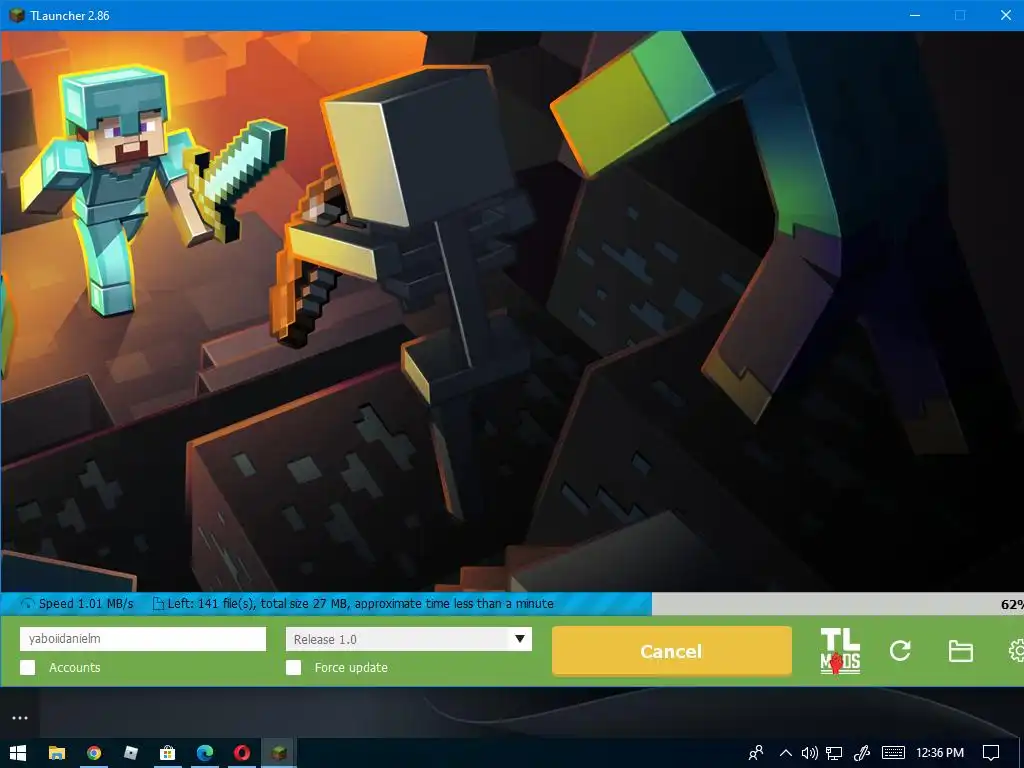
Task: Launch Microsoft Edge from the taskbar
Action: point(205,753)
